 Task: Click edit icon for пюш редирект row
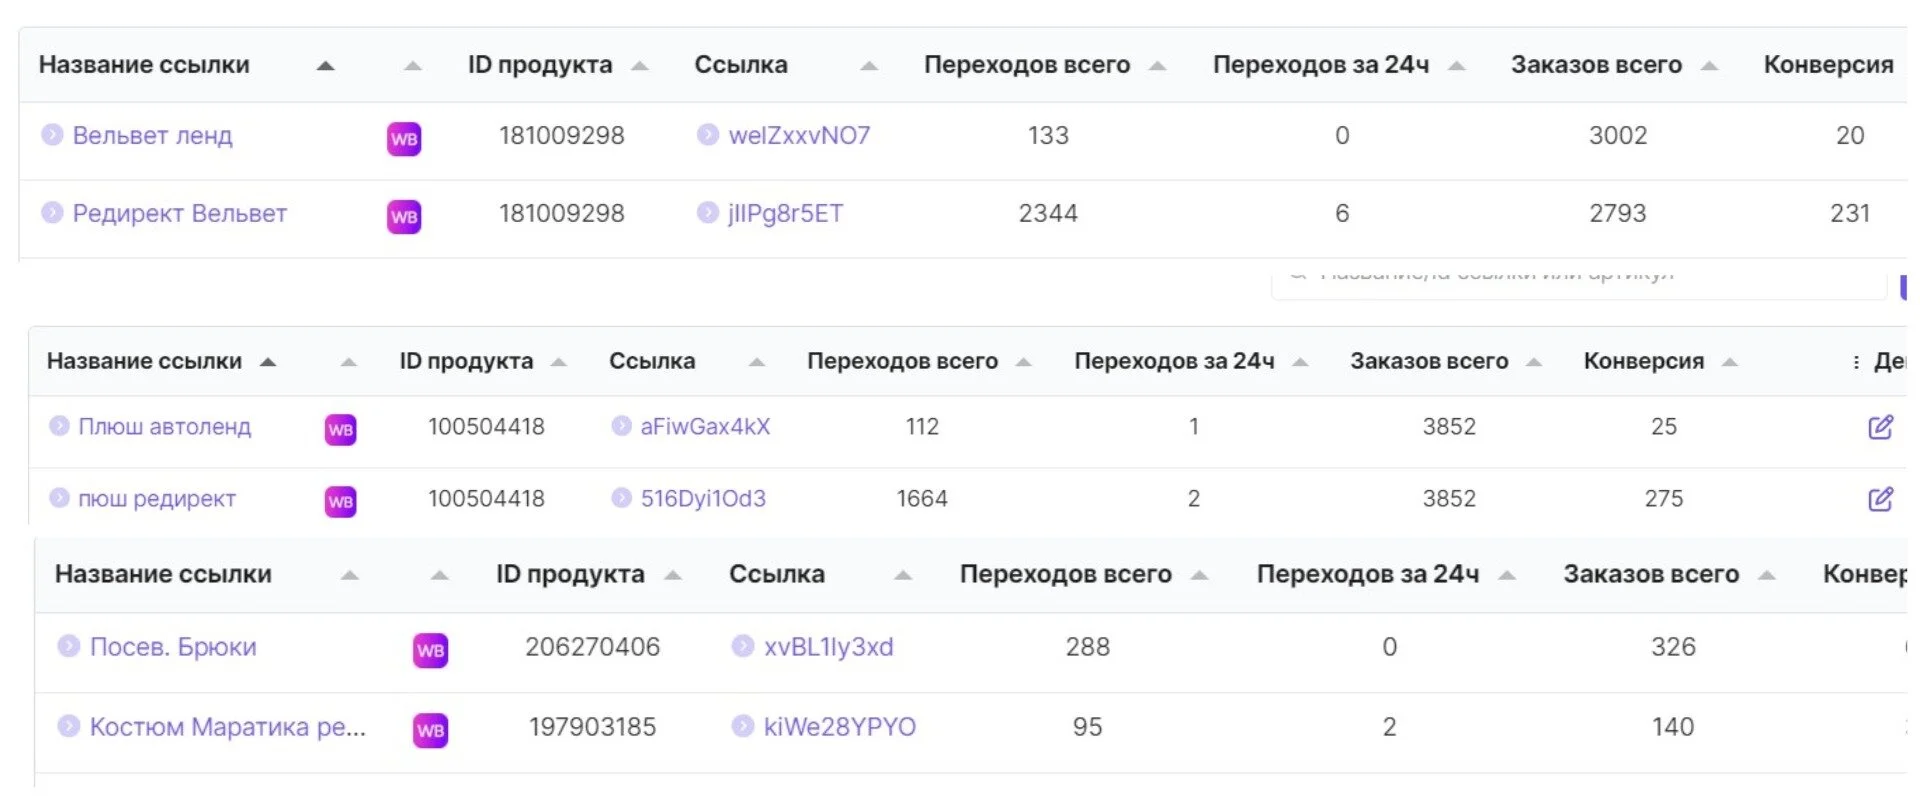(1880, 499)
